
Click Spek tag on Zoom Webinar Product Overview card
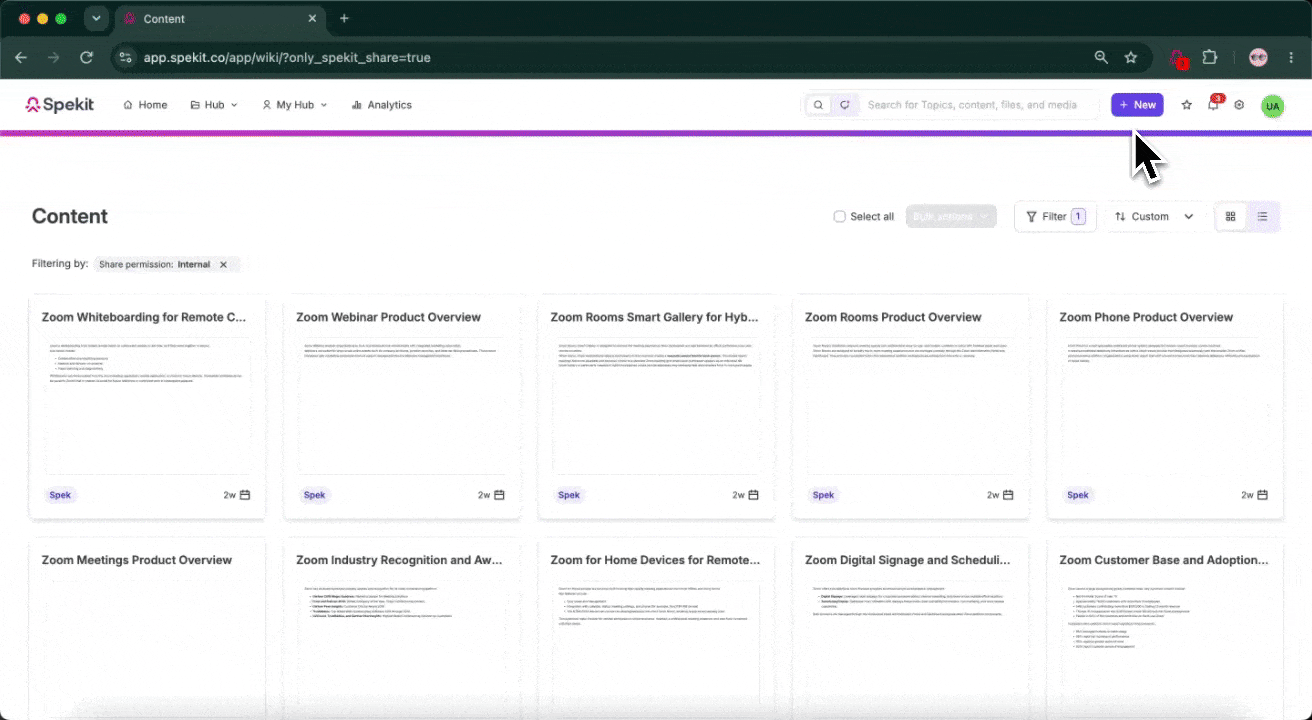(315, 495)
